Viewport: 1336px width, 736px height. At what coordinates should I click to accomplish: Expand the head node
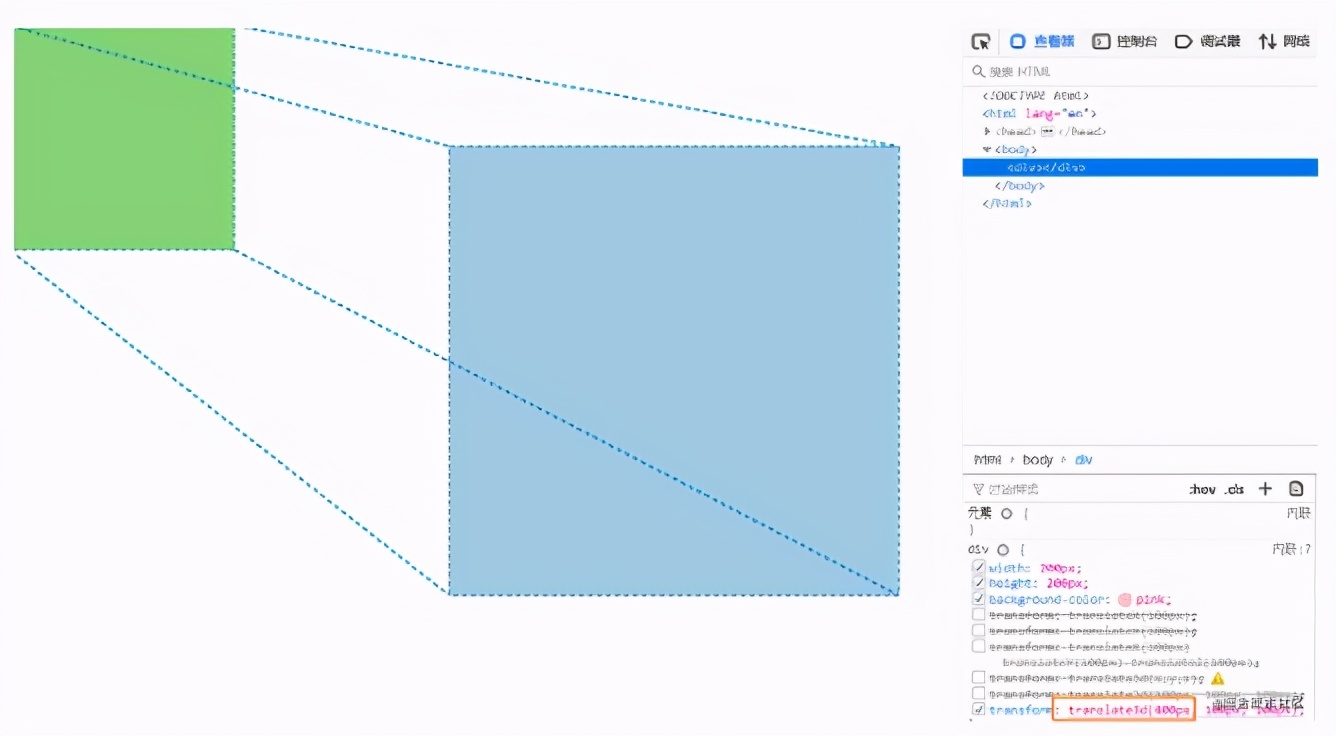(x=987, y=131)
